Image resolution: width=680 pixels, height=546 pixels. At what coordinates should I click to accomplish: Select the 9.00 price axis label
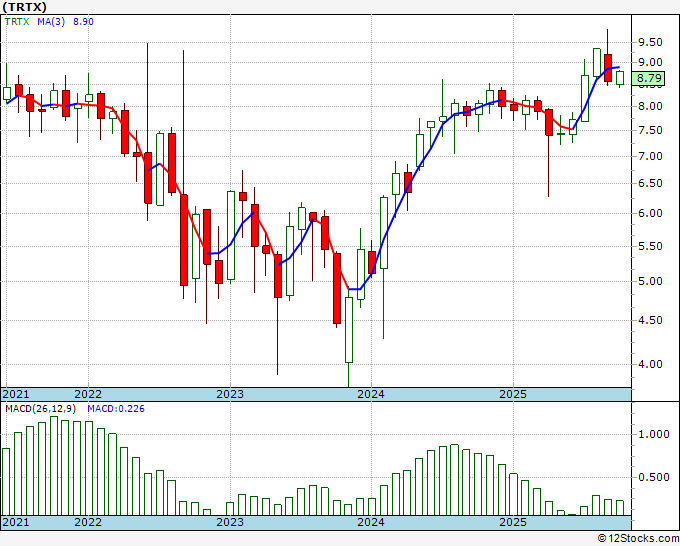(650, 62)
